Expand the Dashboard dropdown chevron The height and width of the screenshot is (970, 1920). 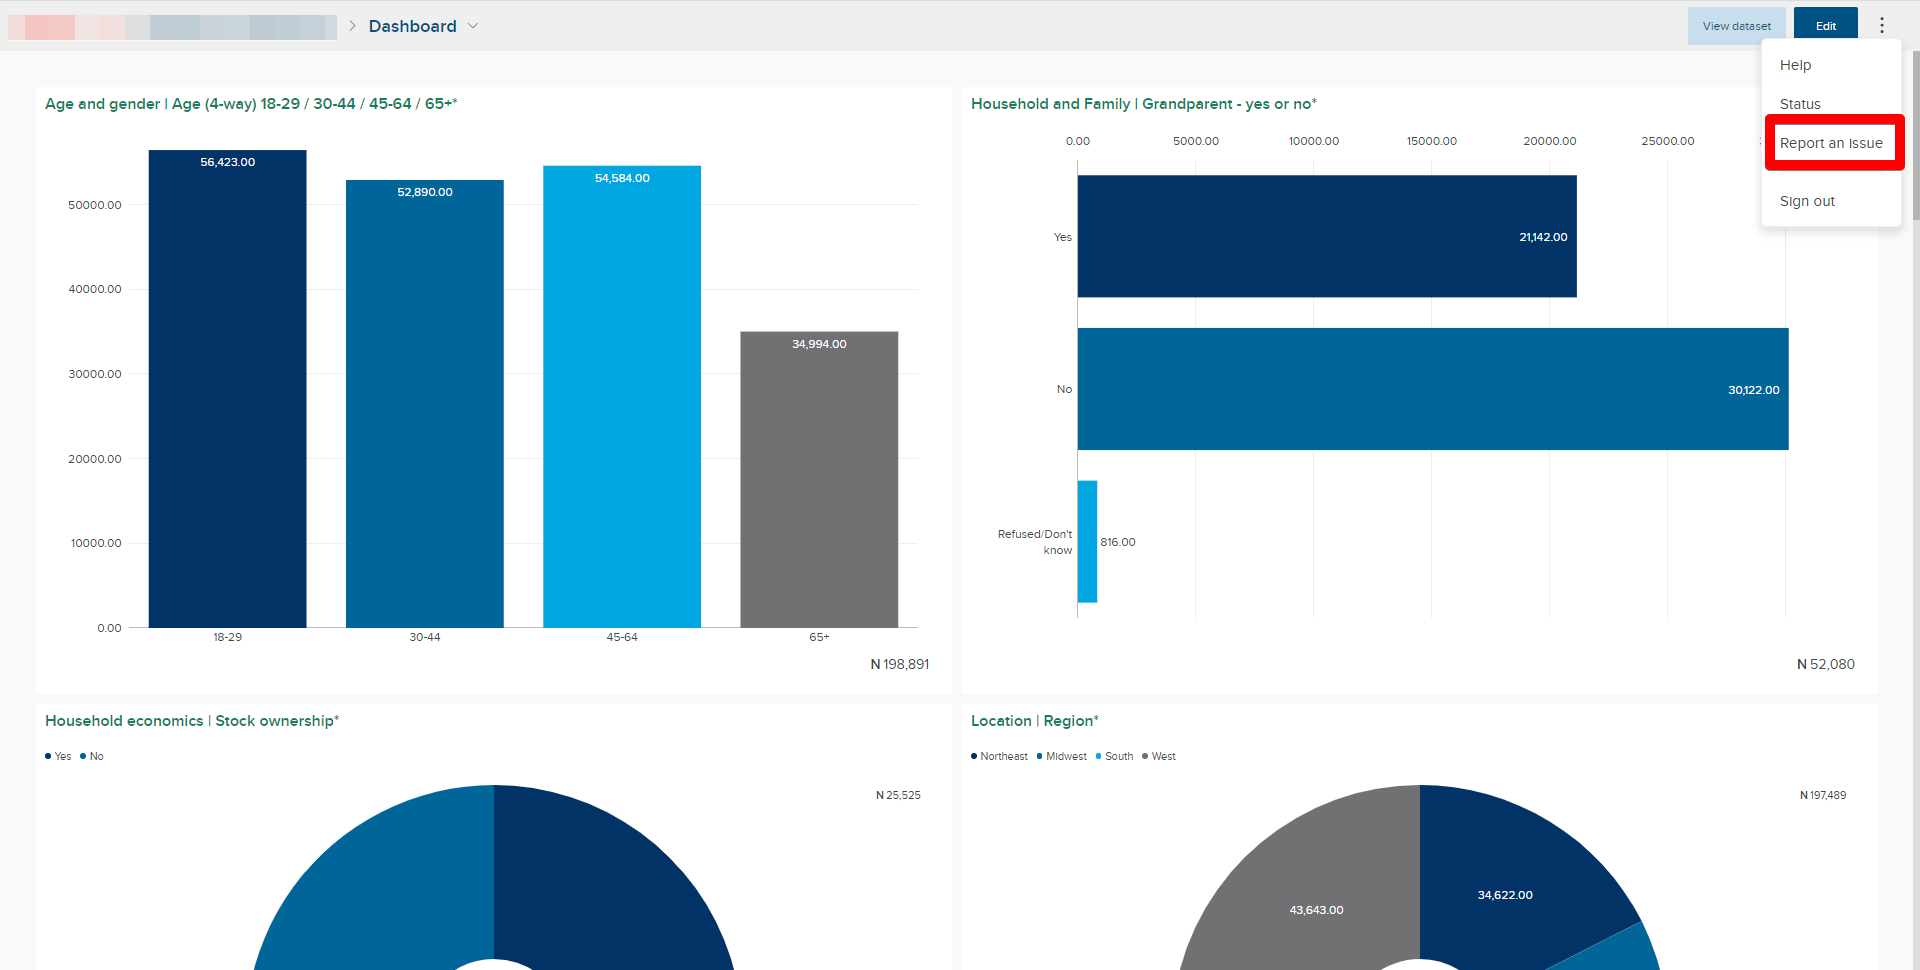[x=473, y=26]
